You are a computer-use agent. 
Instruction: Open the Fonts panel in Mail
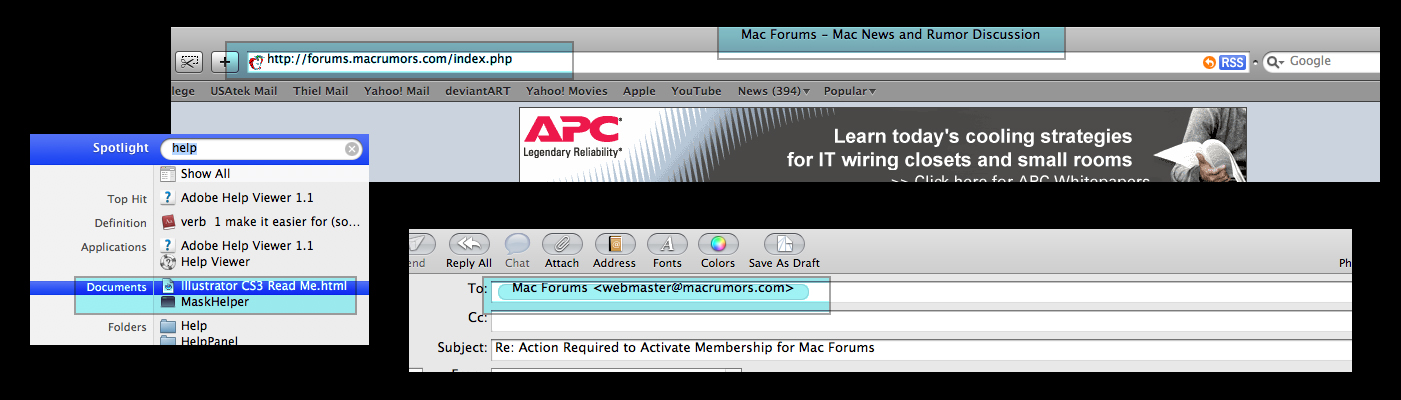[x=667, y=251]
